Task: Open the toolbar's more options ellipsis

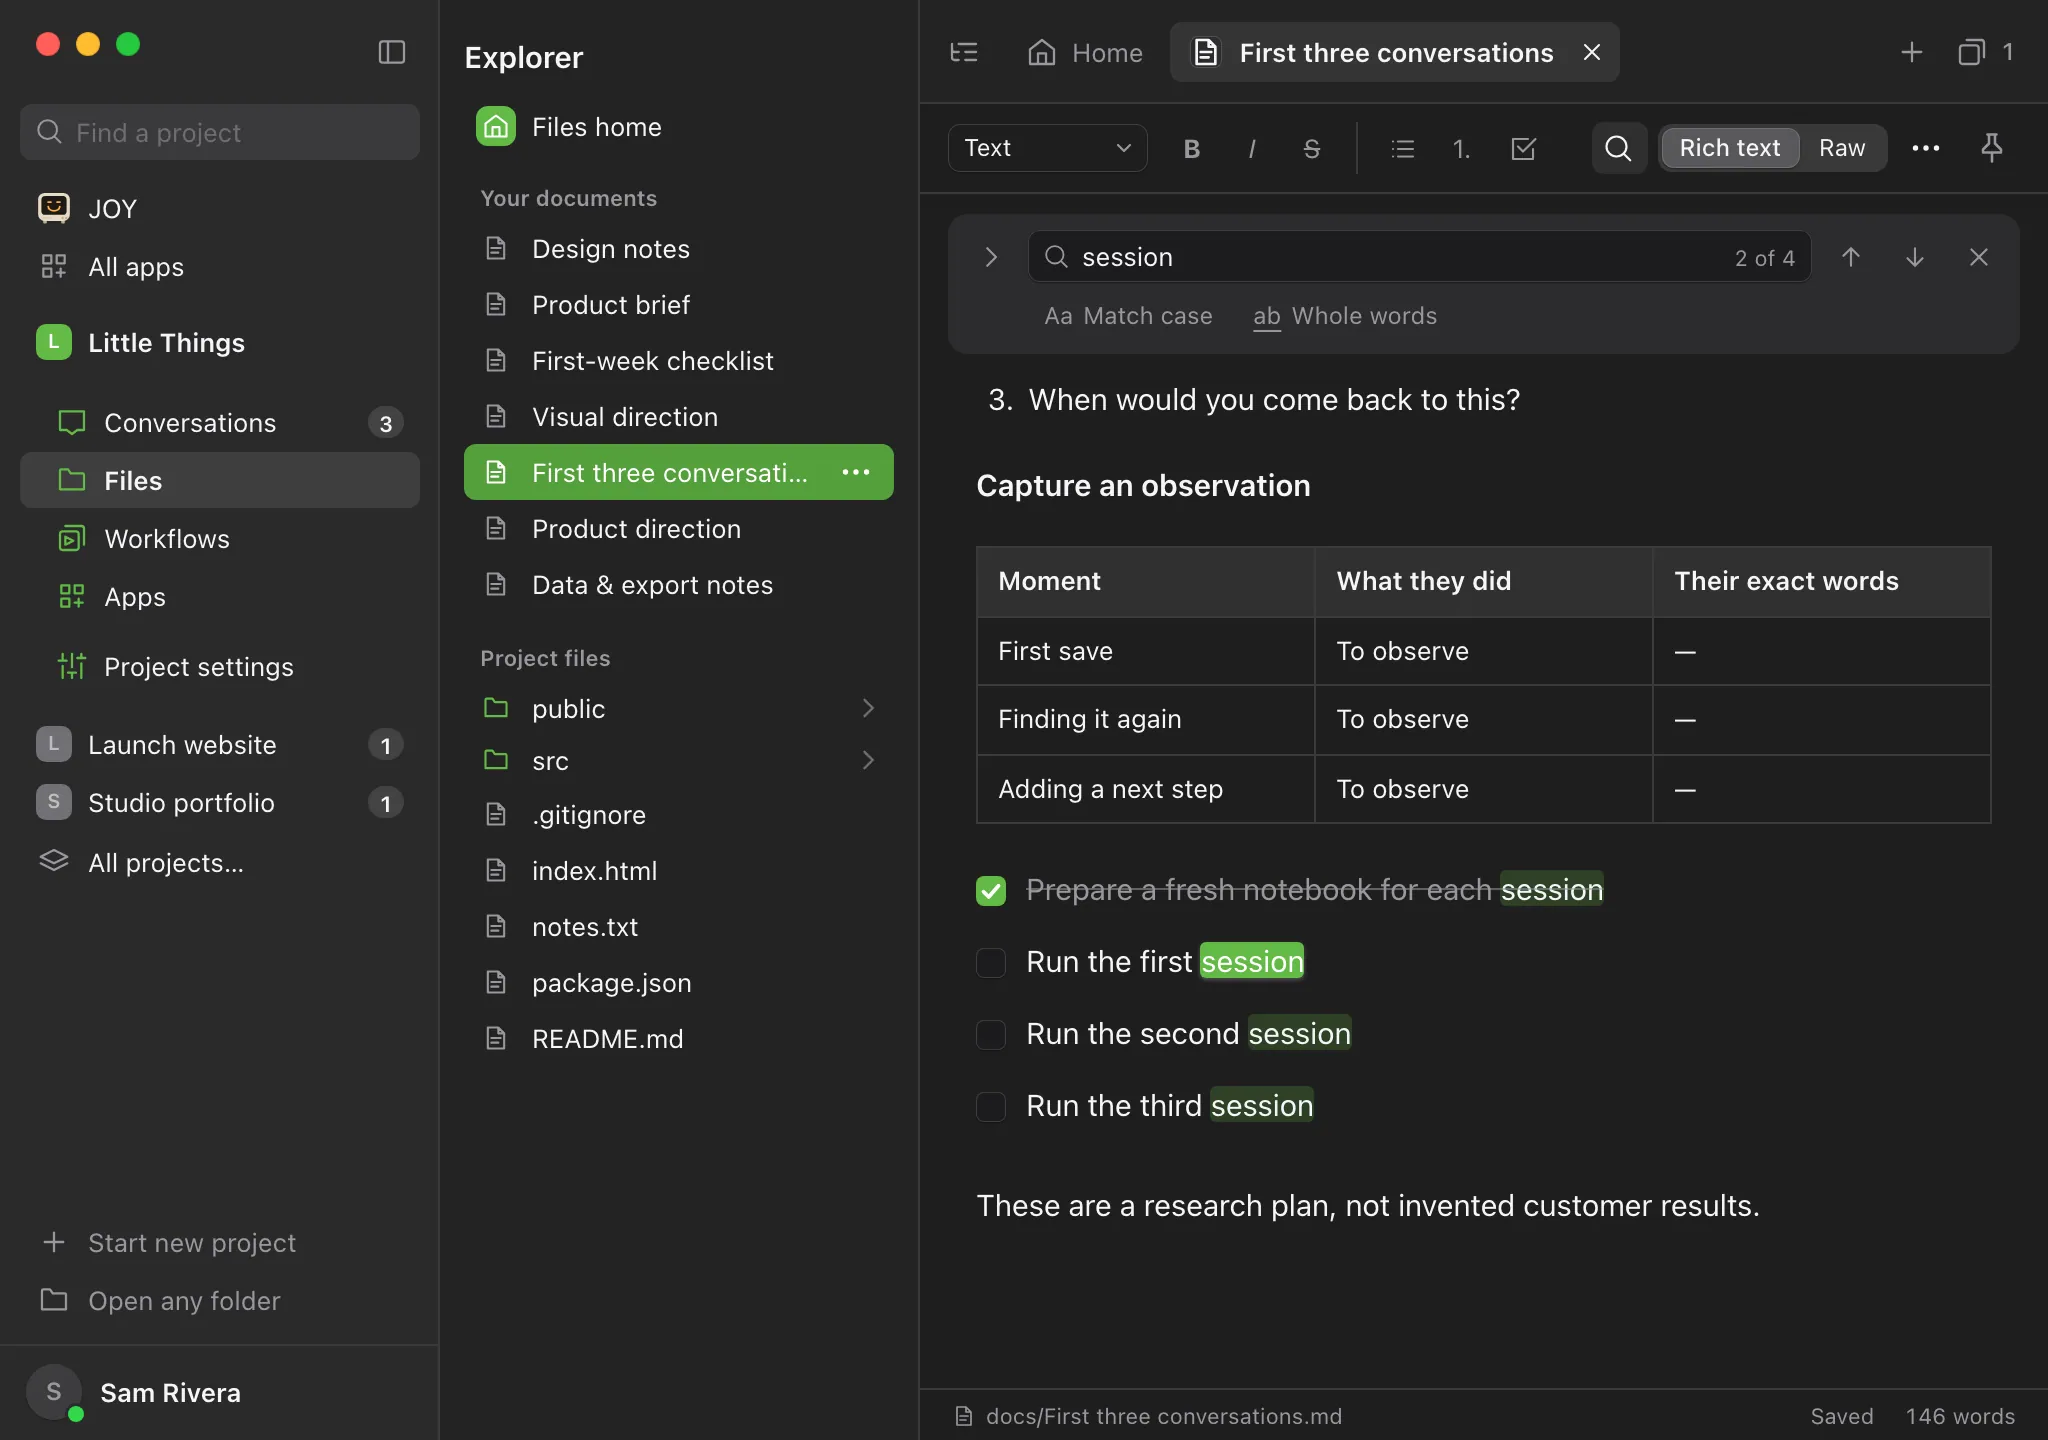Action: pyautogui.click(x=1925, y=148)
